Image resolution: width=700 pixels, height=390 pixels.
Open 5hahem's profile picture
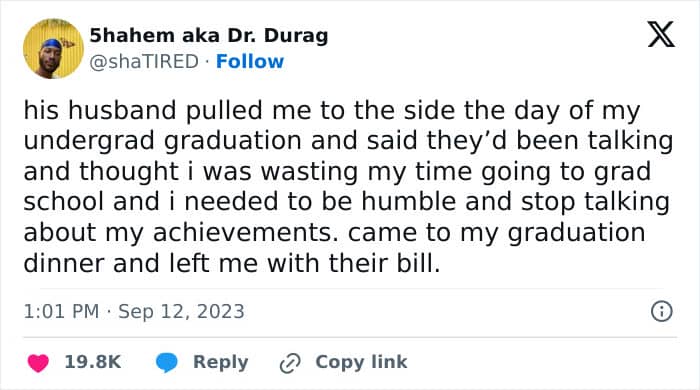[x=53, y=49]
